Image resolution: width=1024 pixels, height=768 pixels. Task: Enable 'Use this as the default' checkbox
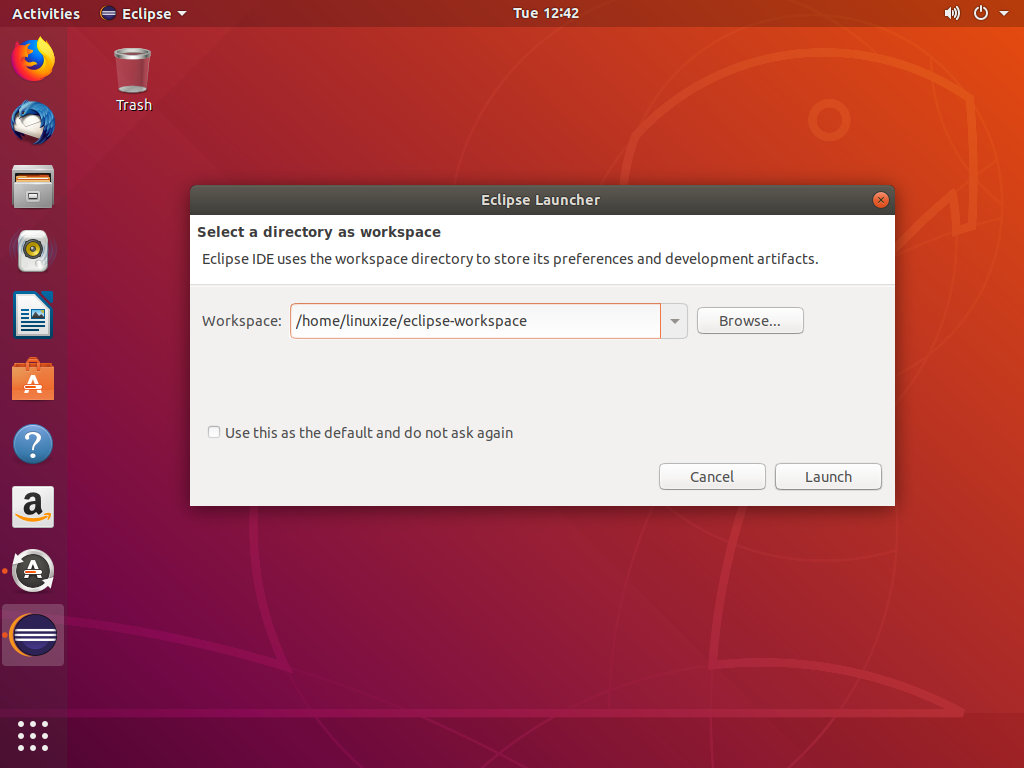[214, 432]
